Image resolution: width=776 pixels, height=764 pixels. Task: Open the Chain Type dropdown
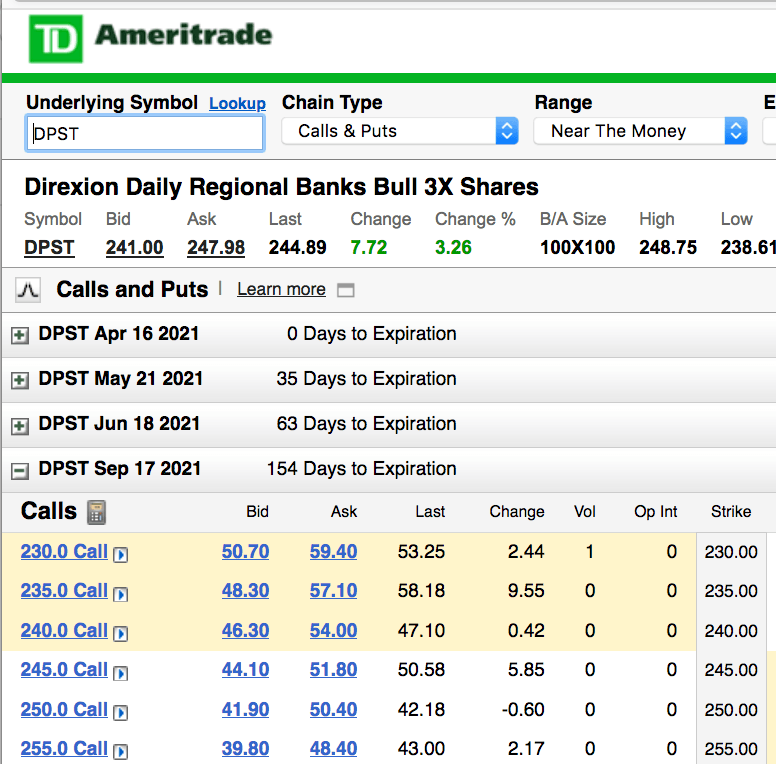coord(400,131)
